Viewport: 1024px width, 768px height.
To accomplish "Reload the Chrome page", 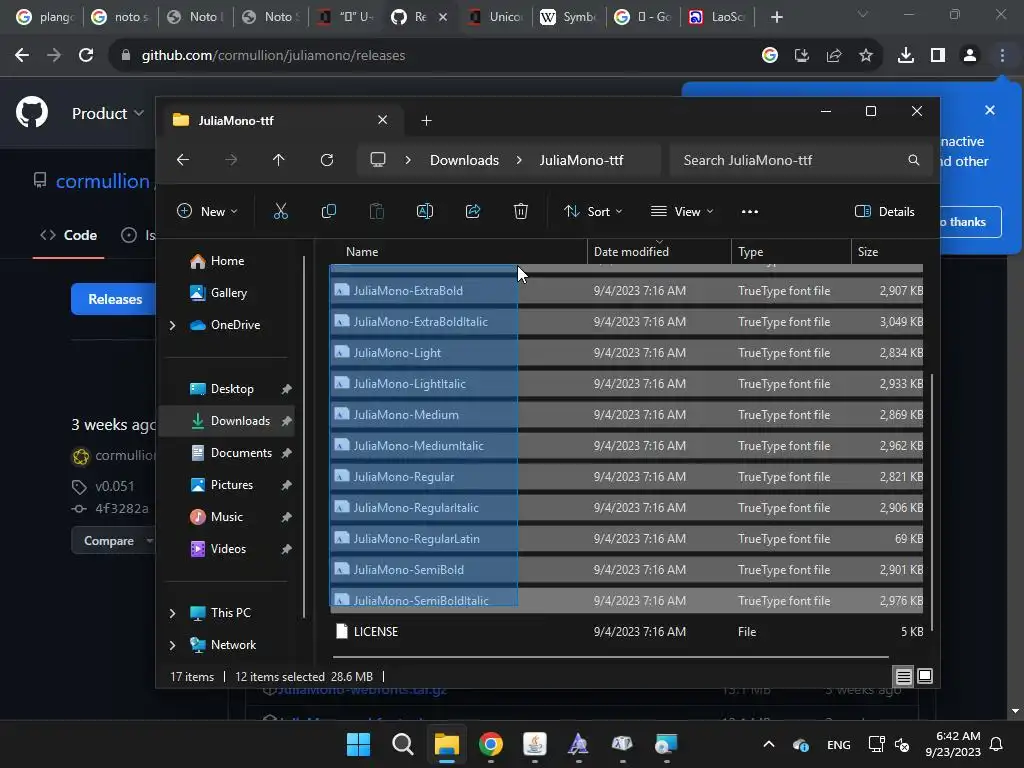I will click(86, 56).
